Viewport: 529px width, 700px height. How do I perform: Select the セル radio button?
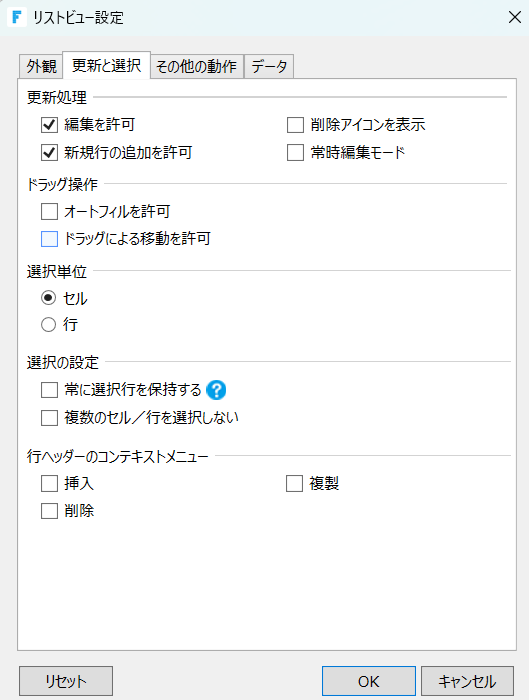[49, 298]
